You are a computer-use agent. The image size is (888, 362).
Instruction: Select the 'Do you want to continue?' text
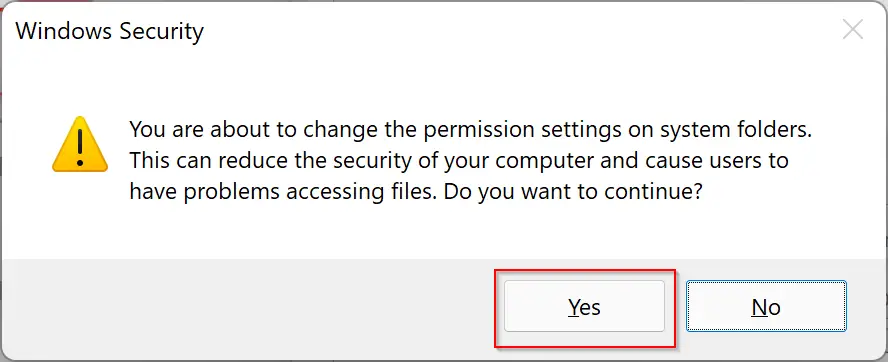click(x=573, y=192)
